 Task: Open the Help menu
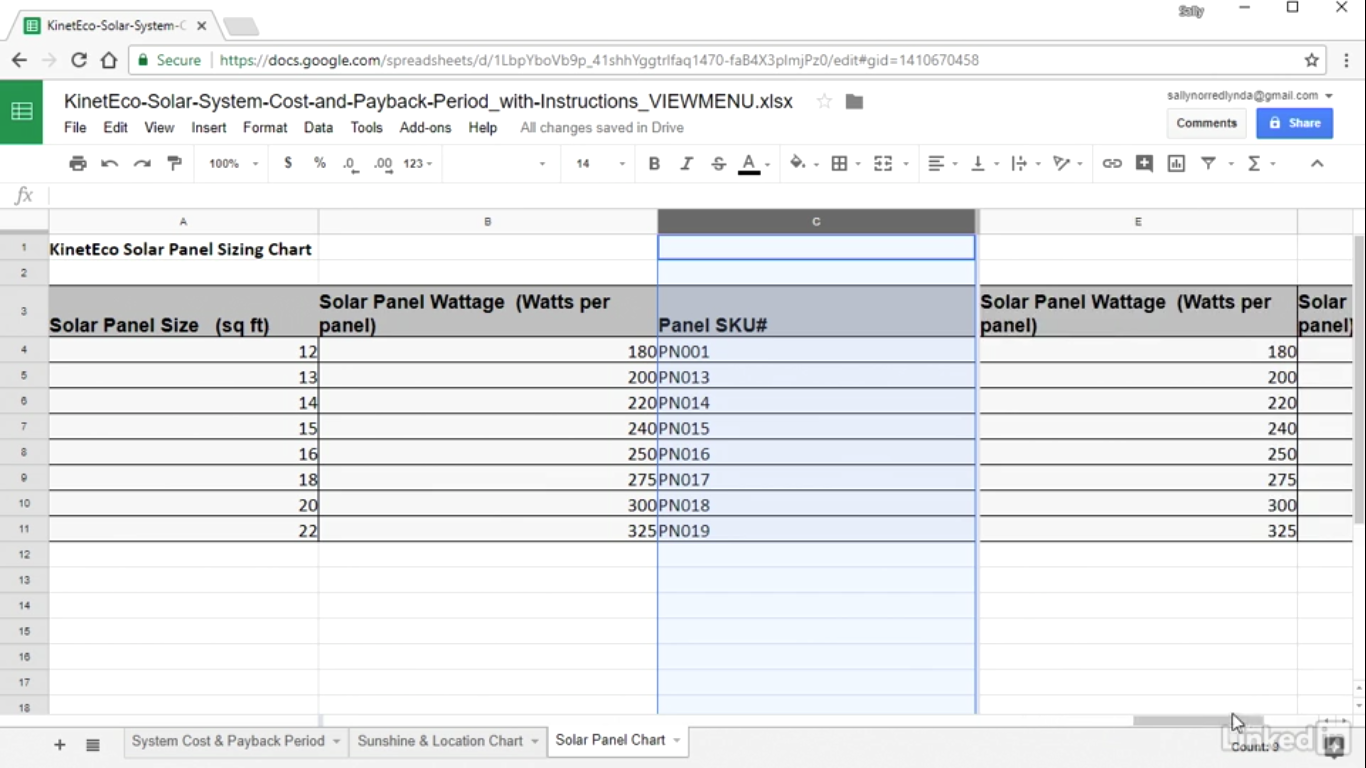click(x=483, y=128)
